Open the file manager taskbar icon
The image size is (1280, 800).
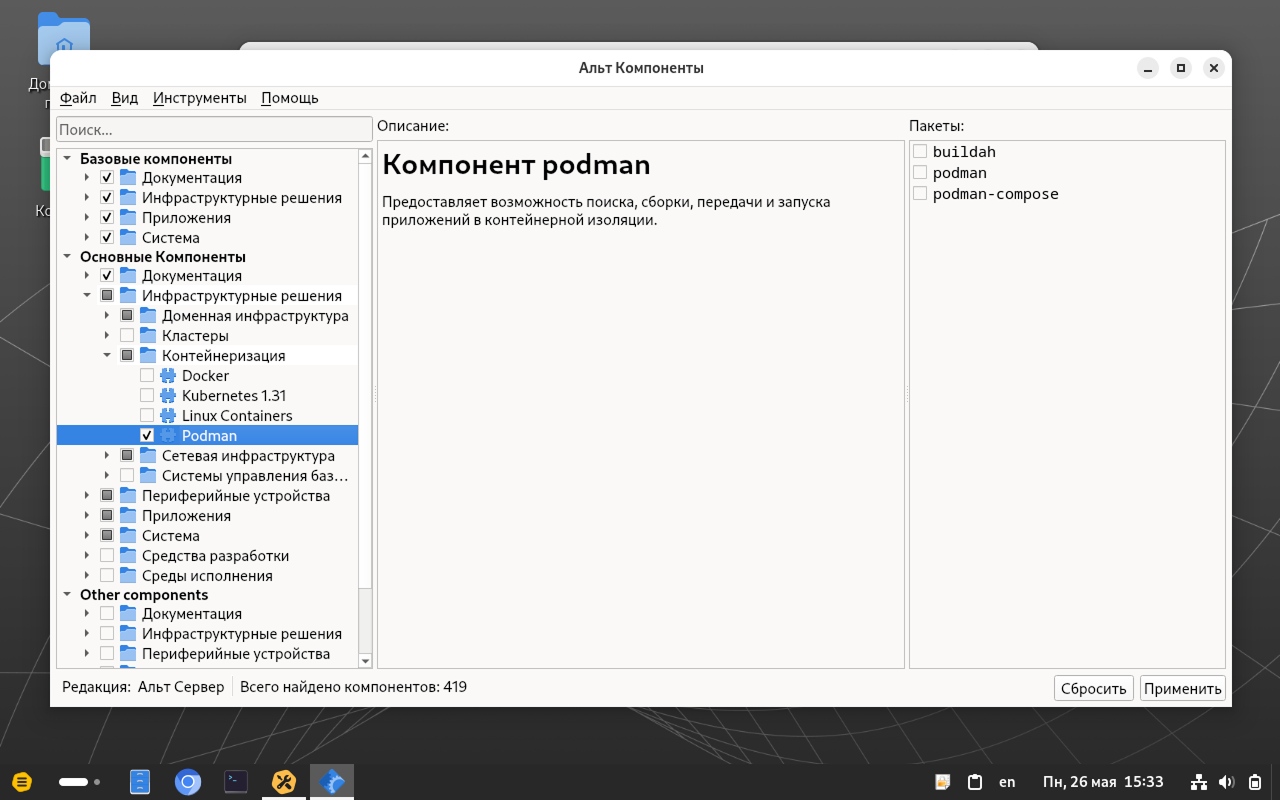point(140,782)
